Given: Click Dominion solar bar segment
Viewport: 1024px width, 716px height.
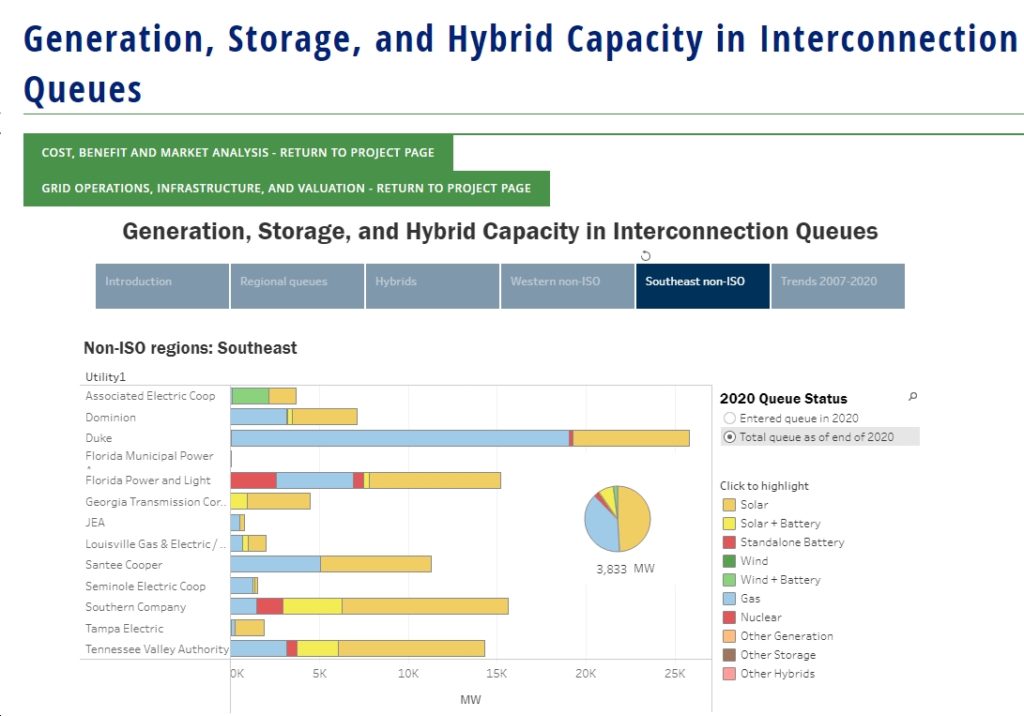Looking at the screenshot, I should pyautogui.click(x=325, y=417).
